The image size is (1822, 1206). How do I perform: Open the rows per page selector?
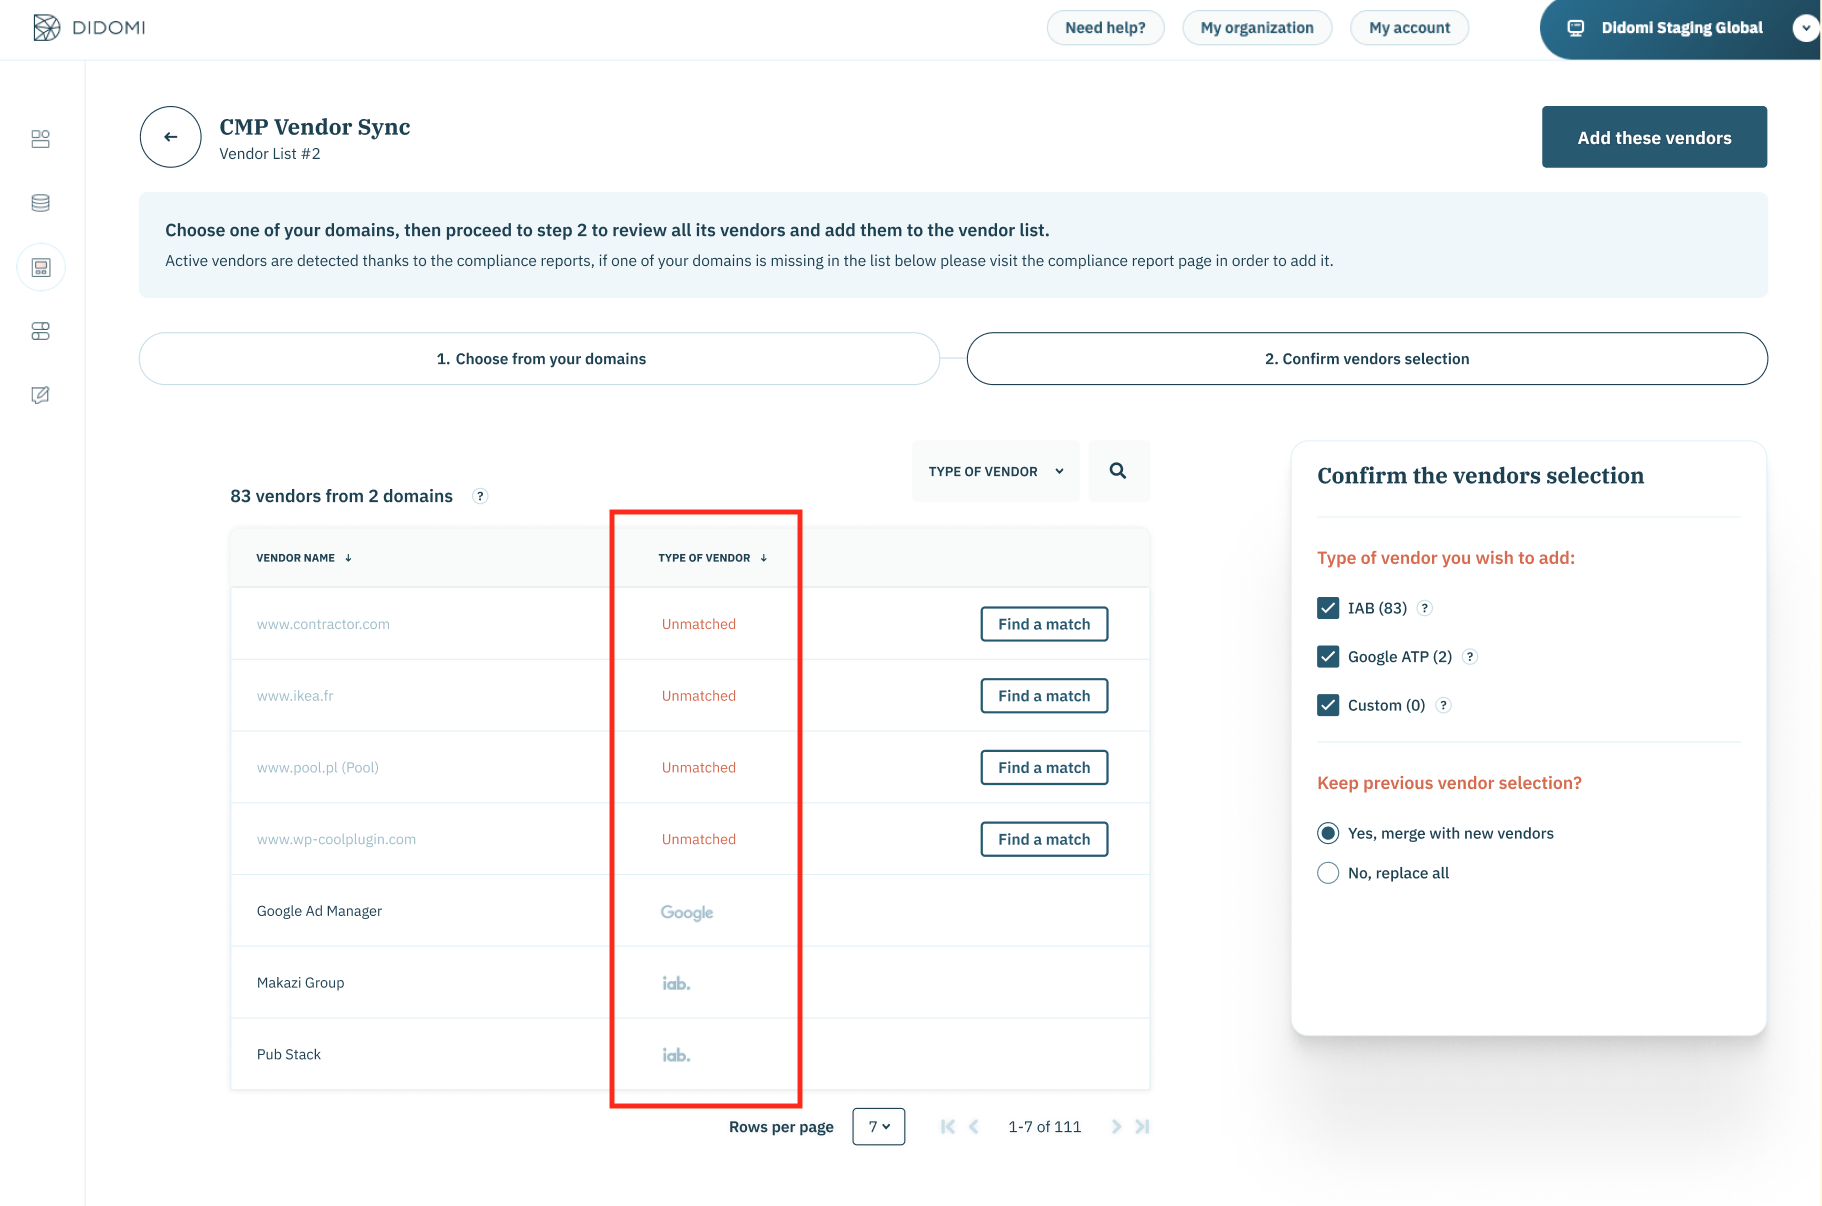coord(877,1126)
